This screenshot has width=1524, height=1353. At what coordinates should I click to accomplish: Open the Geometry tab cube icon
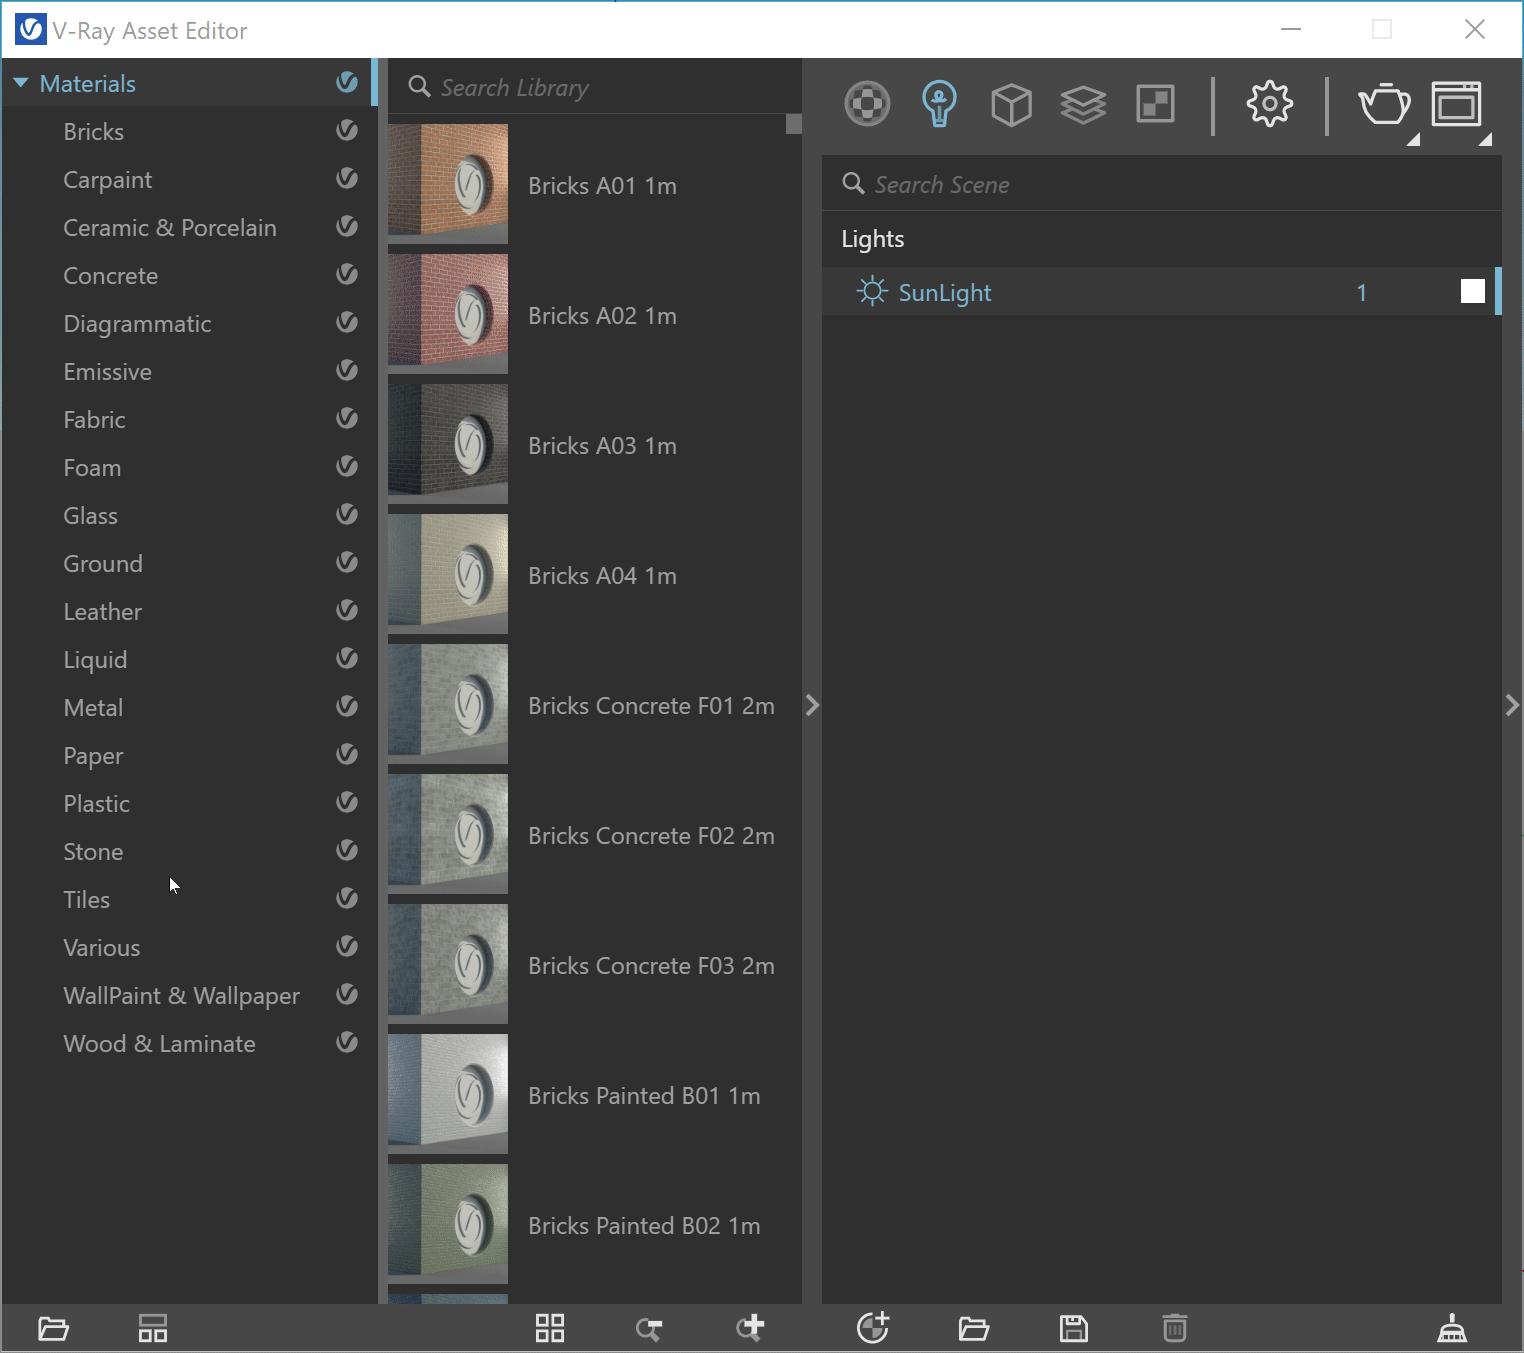click(1011, 104)
